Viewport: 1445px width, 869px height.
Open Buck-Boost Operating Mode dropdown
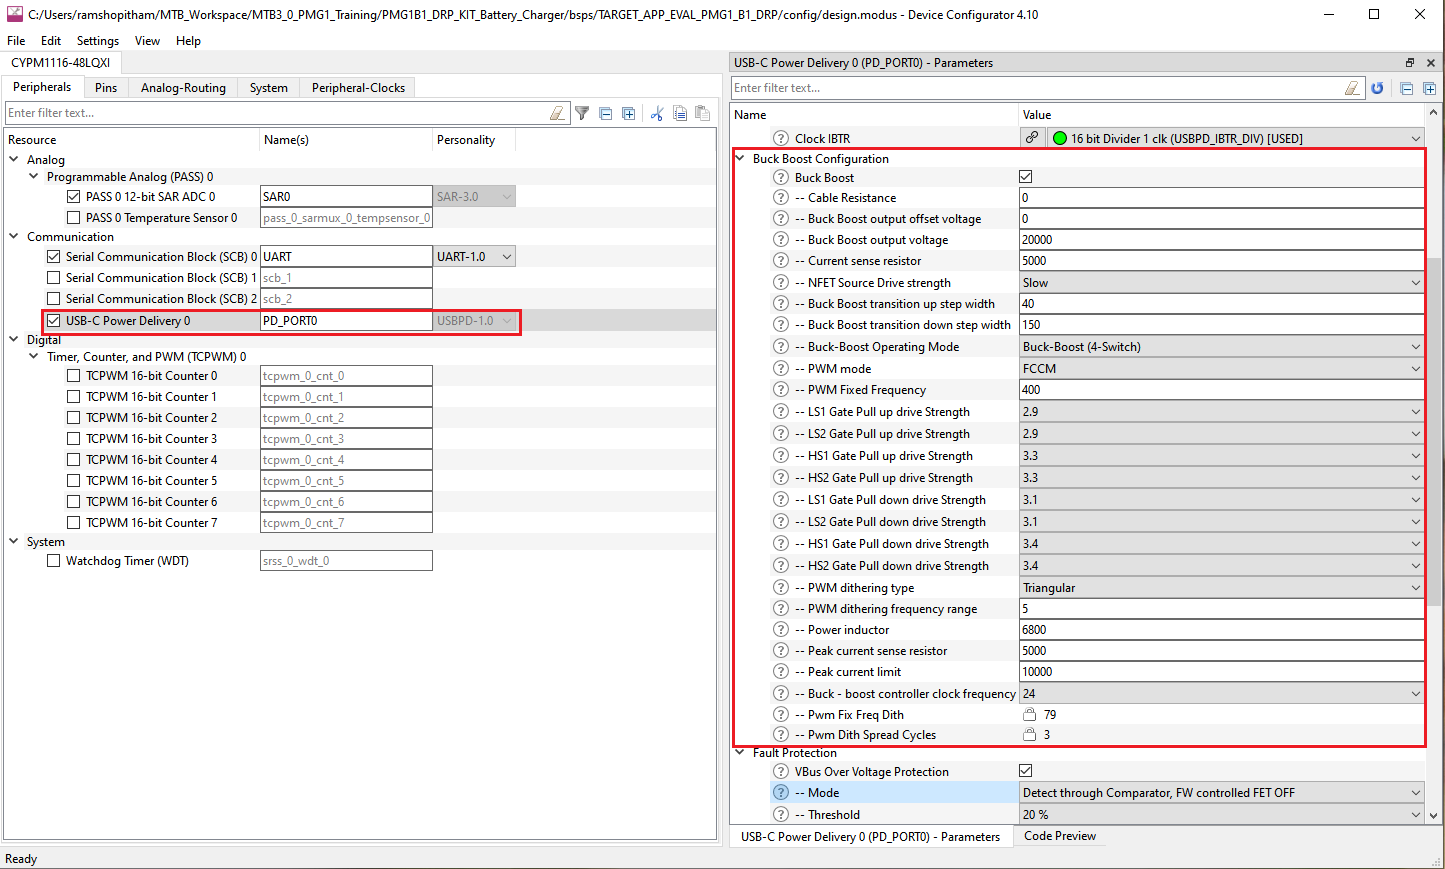(1221, 347)
